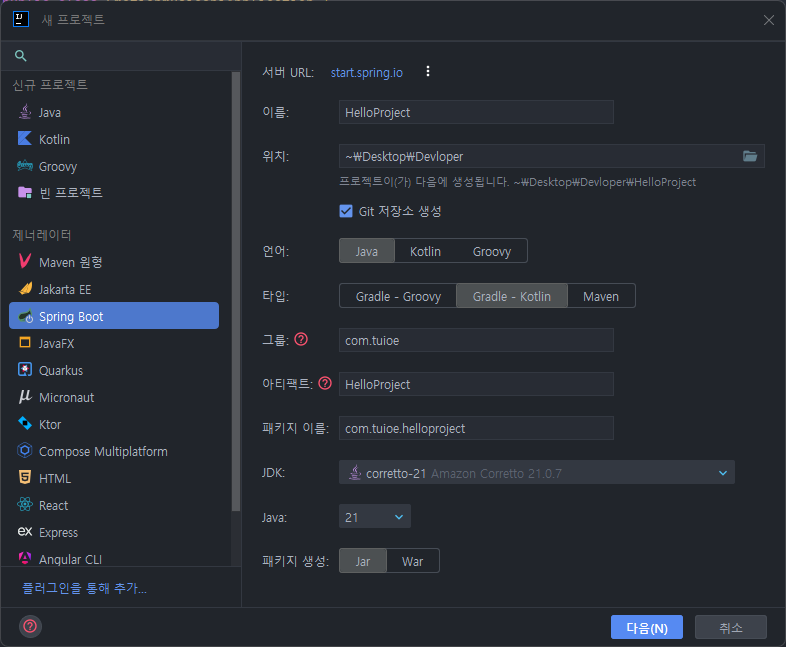Screen dimensions: 786x647
Task: Click the 다음(N) button
Action: (647, 627)
